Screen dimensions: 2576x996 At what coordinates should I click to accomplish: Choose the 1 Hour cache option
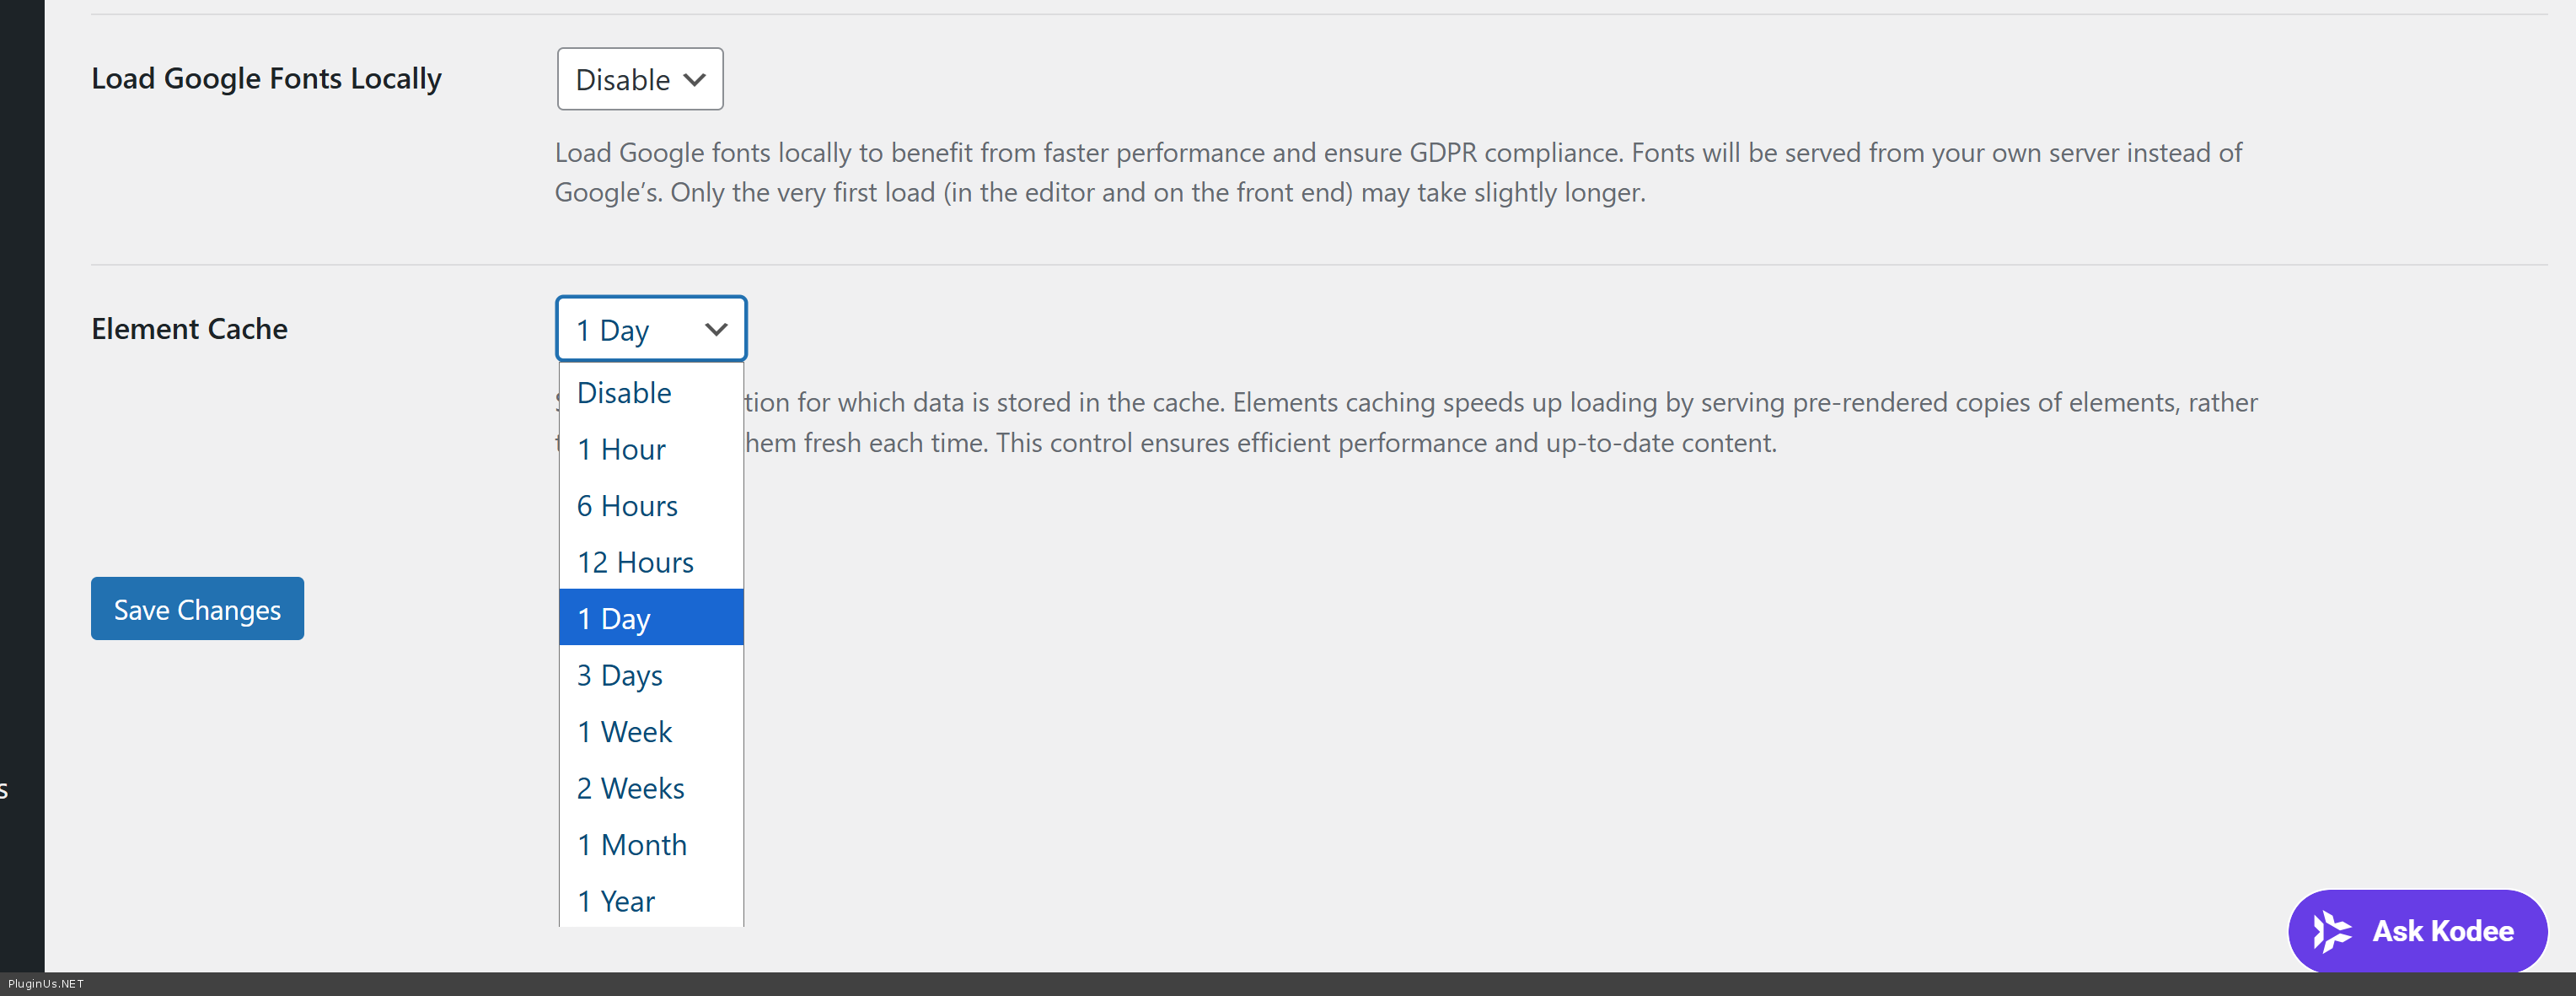(x=621, y=450)
